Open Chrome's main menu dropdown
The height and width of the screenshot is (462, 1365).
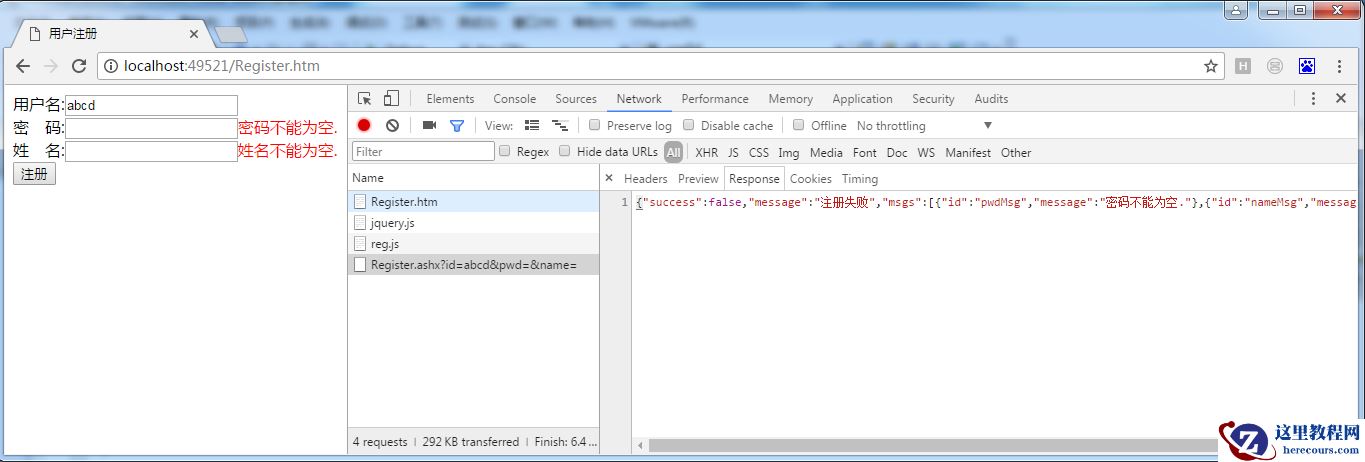(x=1339, y=66)
